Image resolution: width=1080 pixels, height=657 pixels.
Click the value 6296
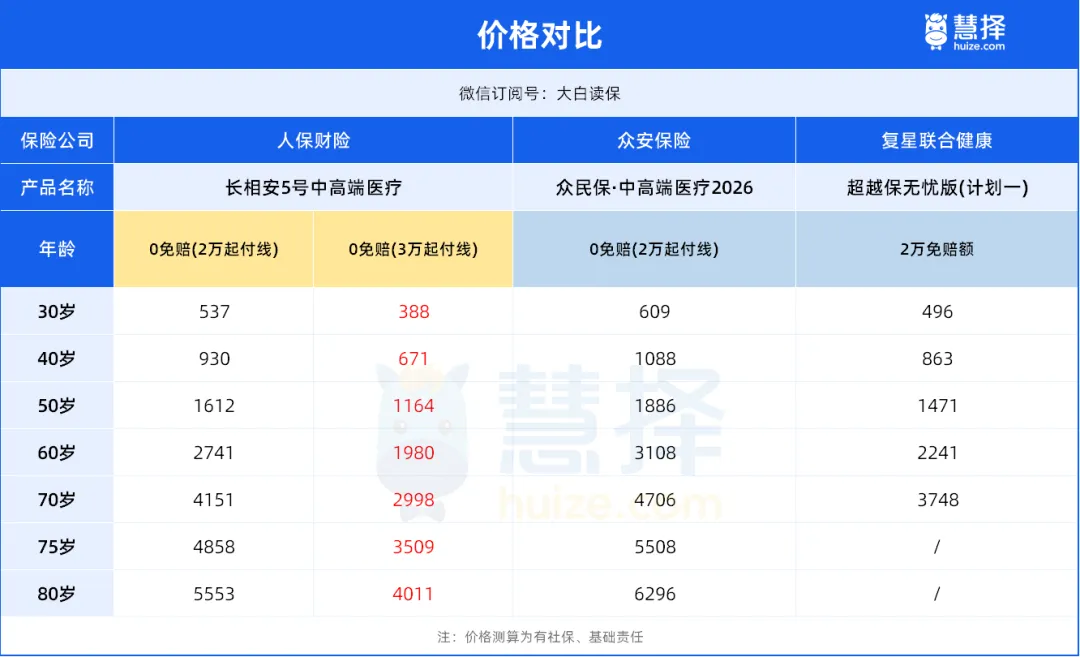coord(655,594)
